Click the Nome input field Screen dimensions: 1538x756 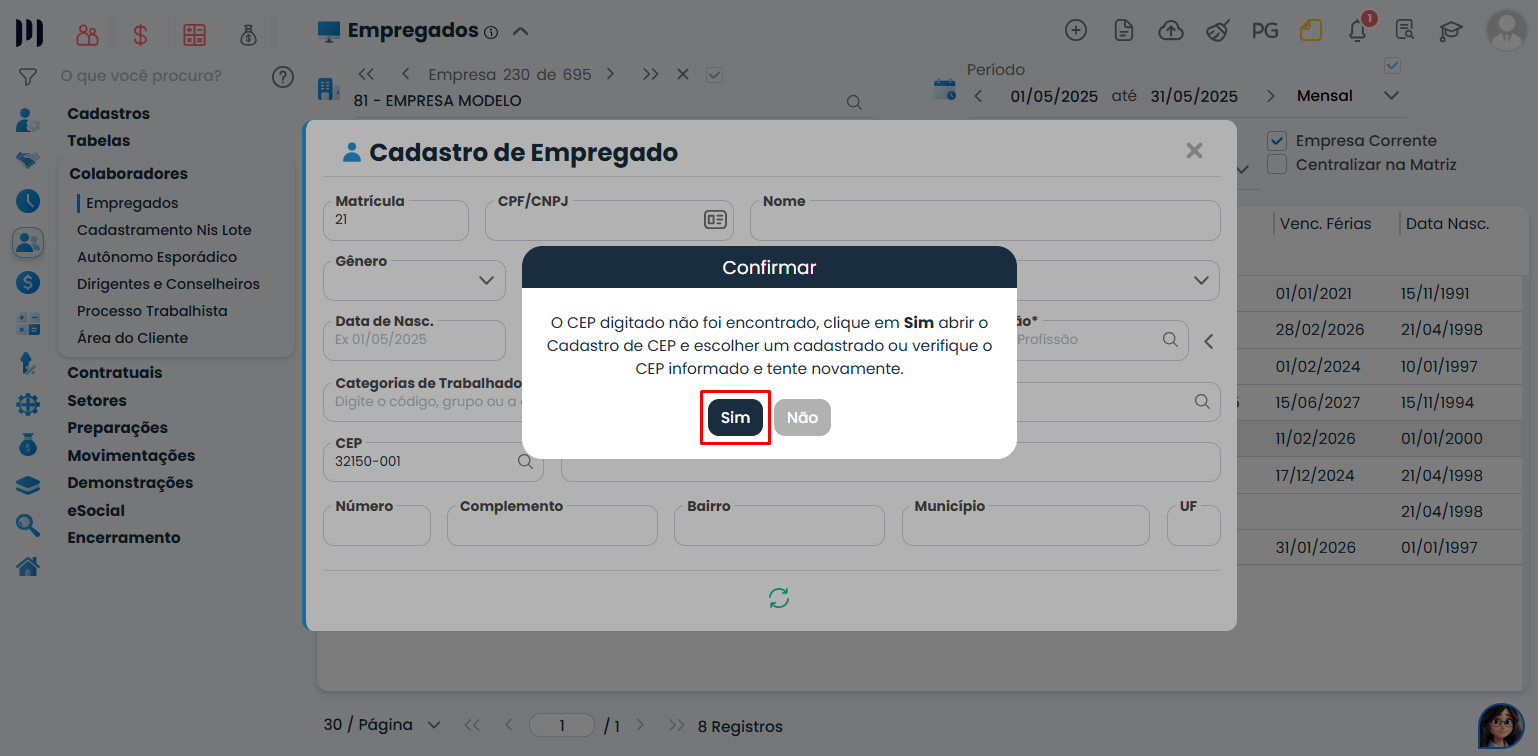[x=985, y=220]
